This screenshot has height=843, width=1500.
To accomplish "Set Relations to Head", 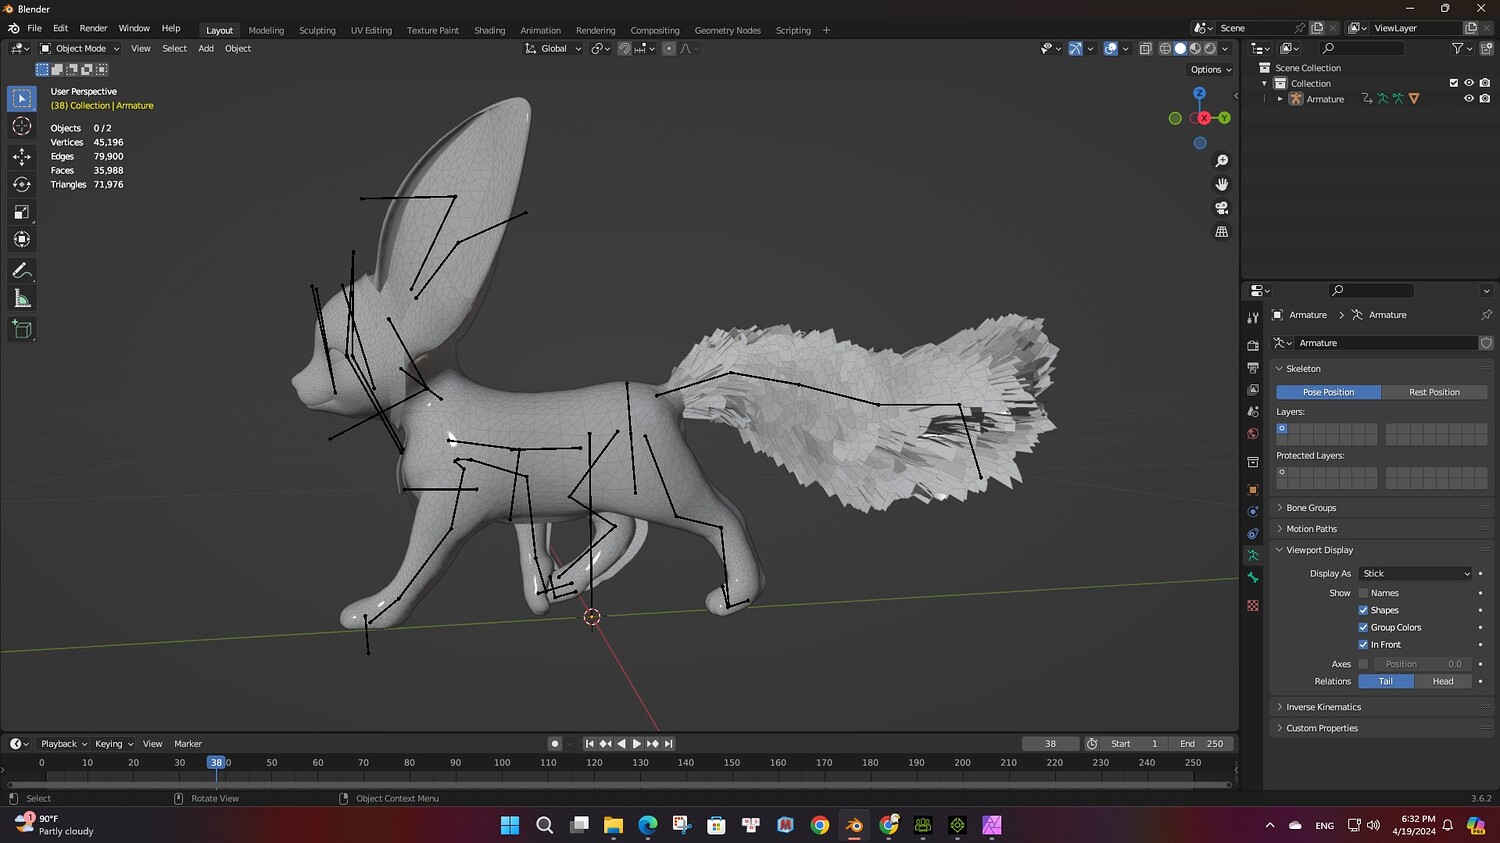I will tap(1442, 681).
